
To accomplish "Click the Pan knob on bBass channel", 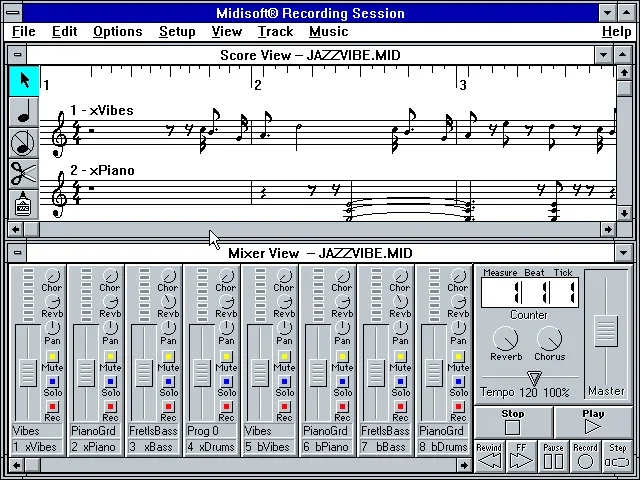I will coord(400,327).
